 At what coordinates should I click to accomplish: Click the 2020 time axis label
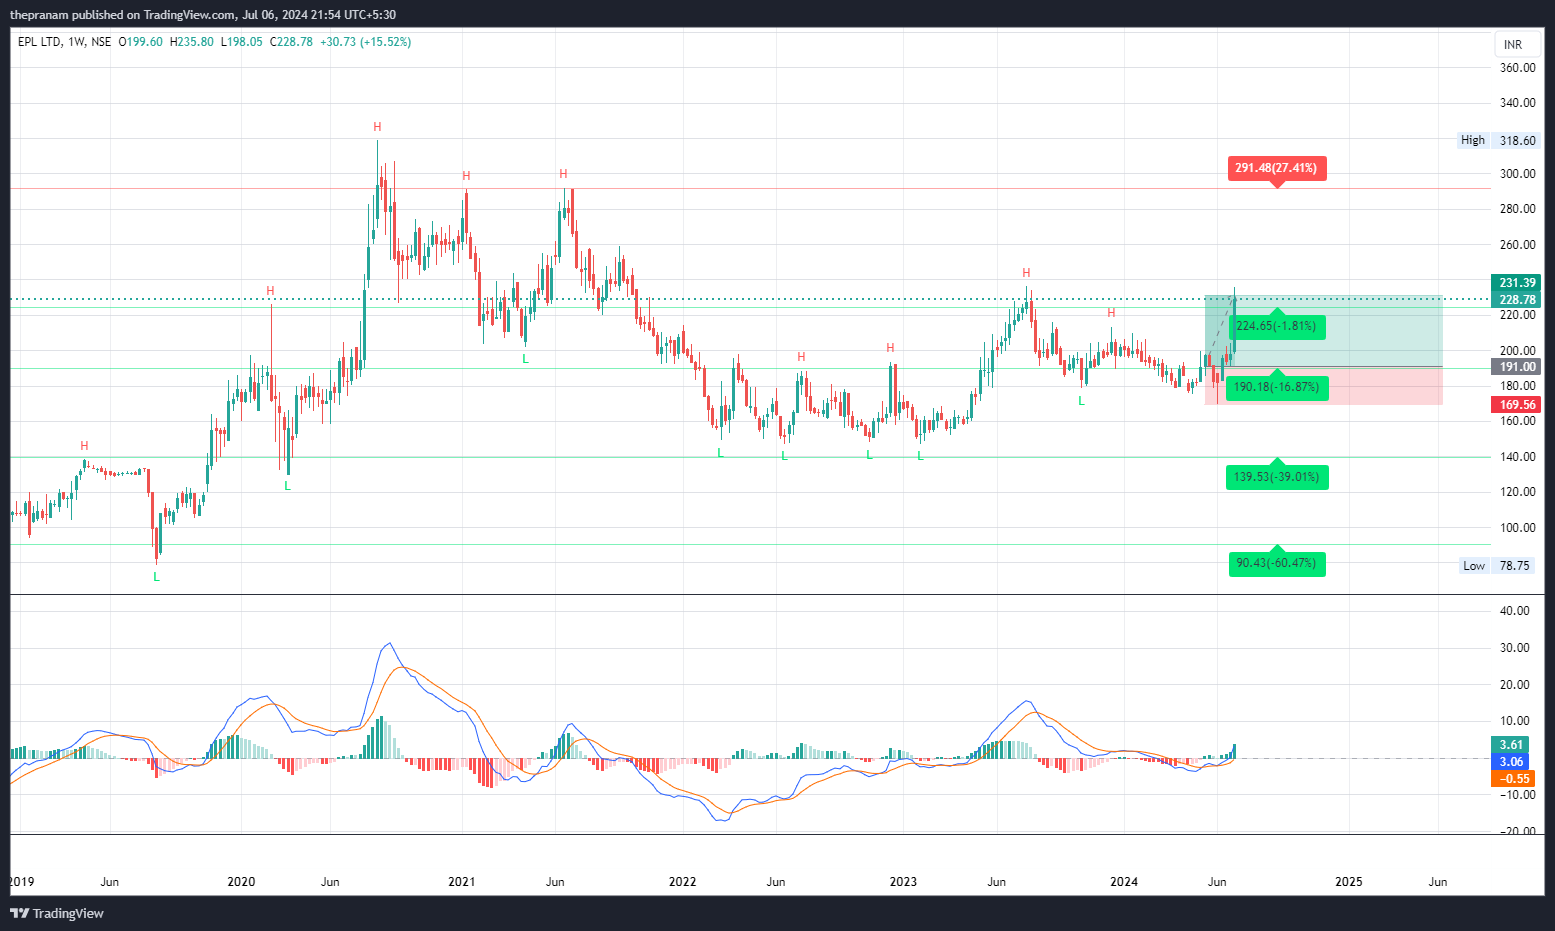click(241, 882)
